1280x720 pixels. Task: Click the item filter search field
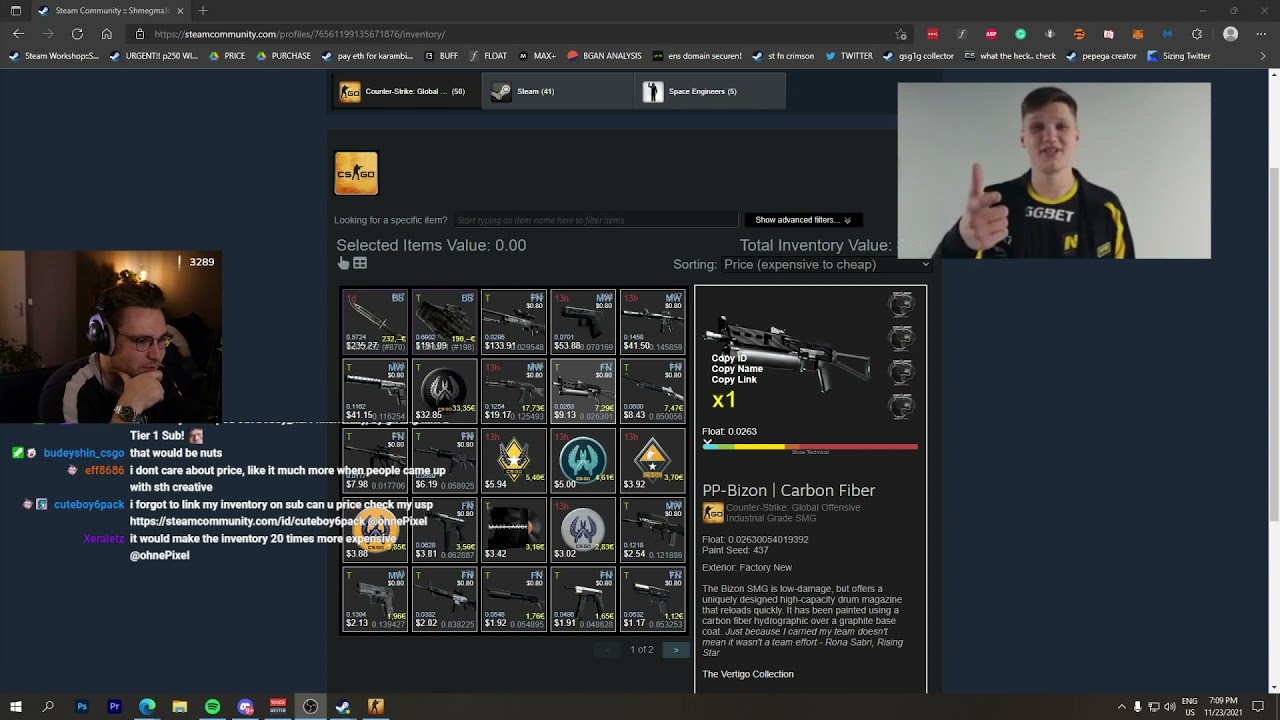tap(595, 220)
